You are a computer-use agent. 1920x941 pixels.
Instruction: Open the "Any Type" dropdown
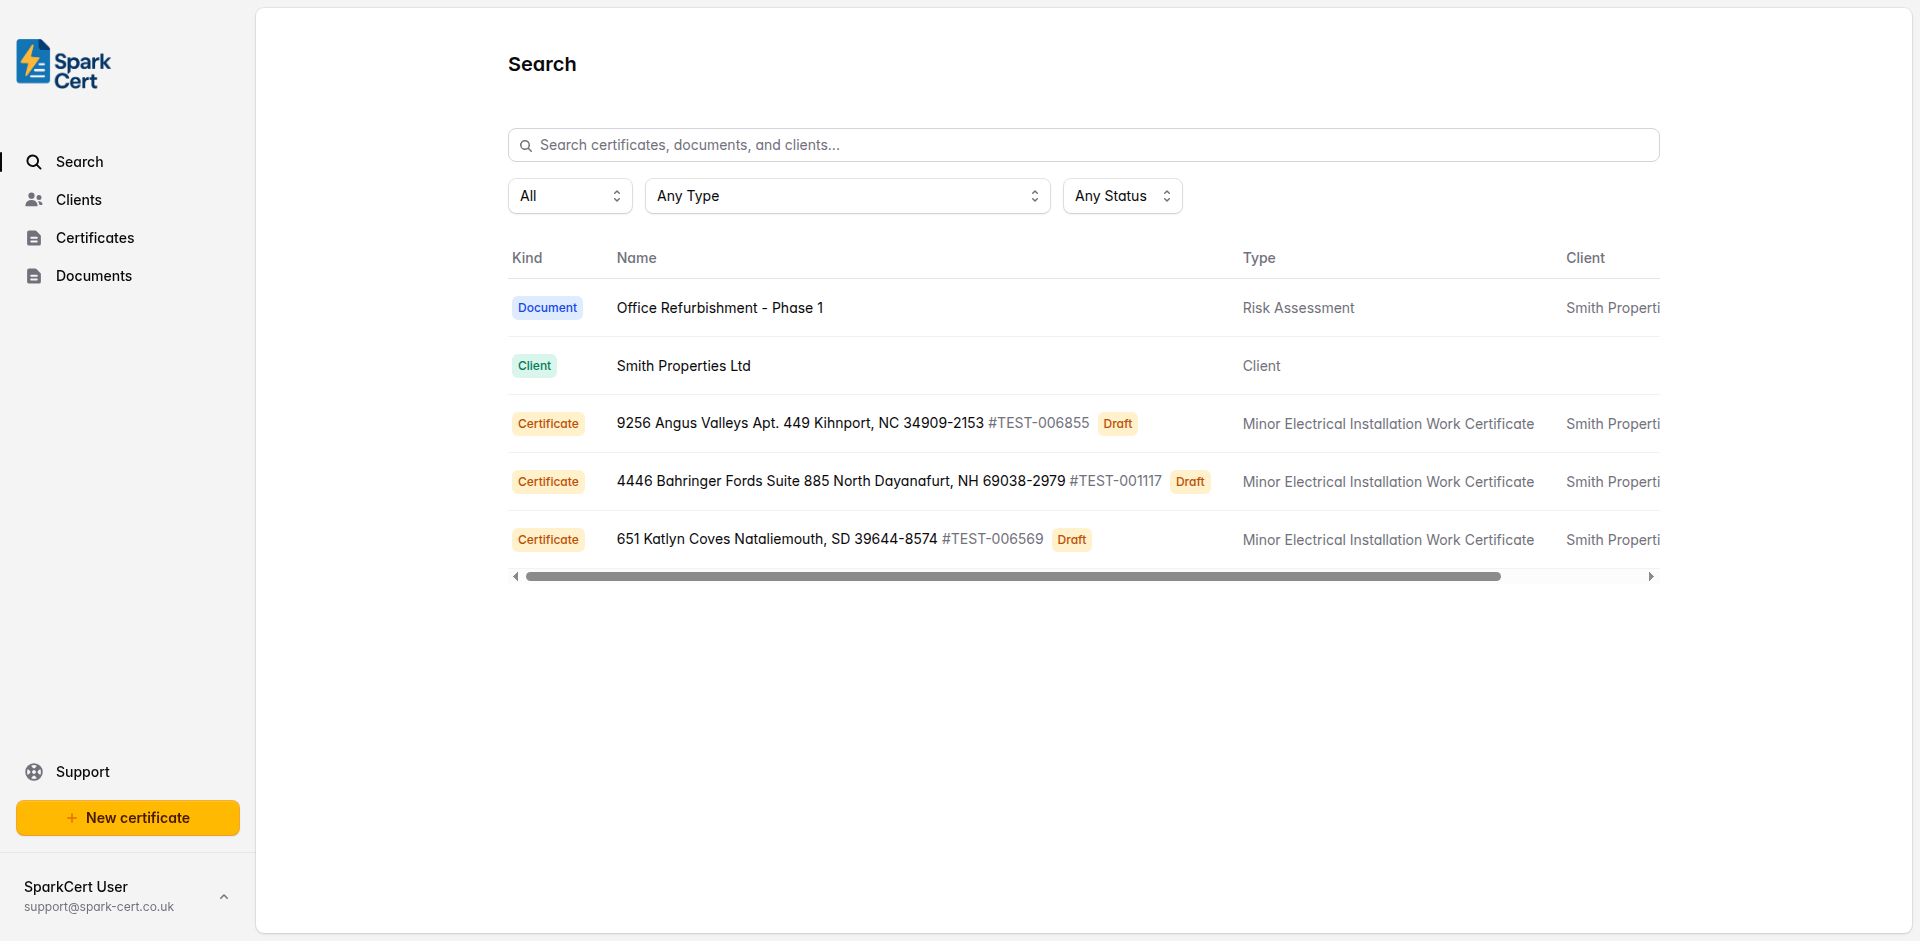coord(847,195)
